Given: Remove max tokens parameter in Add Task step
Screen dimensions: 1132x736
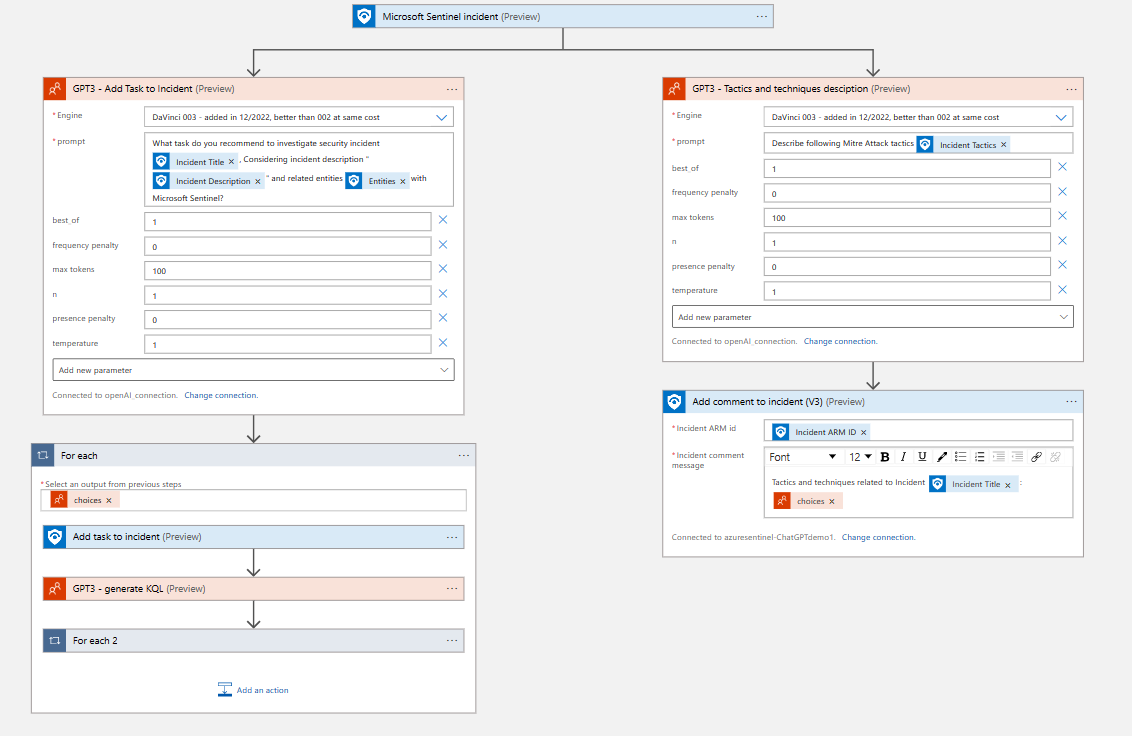Looking at the screenshot, I should tap(443, 269).
